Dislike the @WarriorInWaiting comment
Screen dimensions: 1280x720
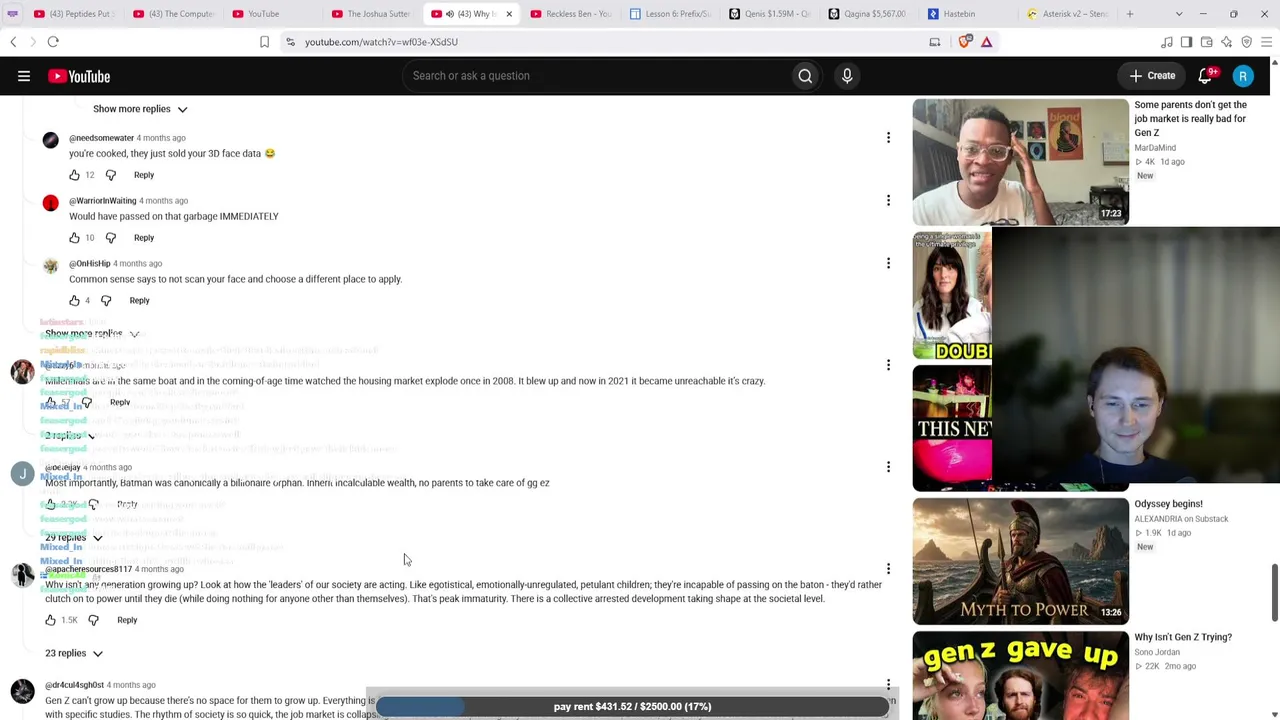(111, 238)
